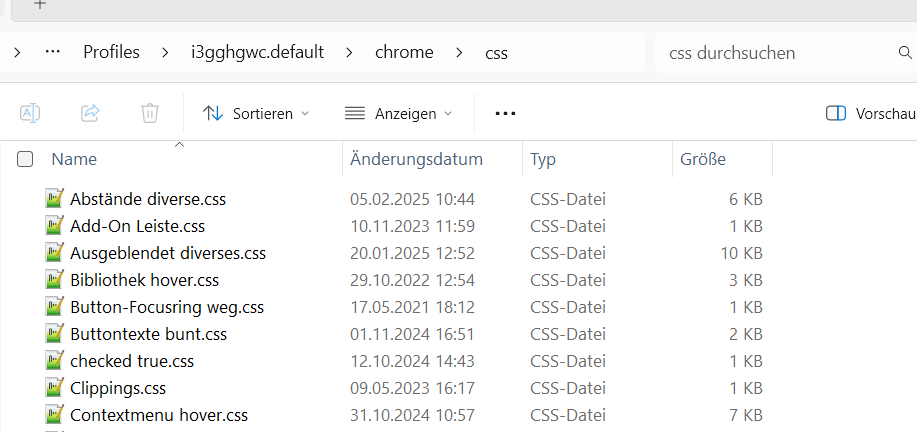Click the Abstände diverse.css file icon
Viewport: 917px width, 432px height.
55,198
